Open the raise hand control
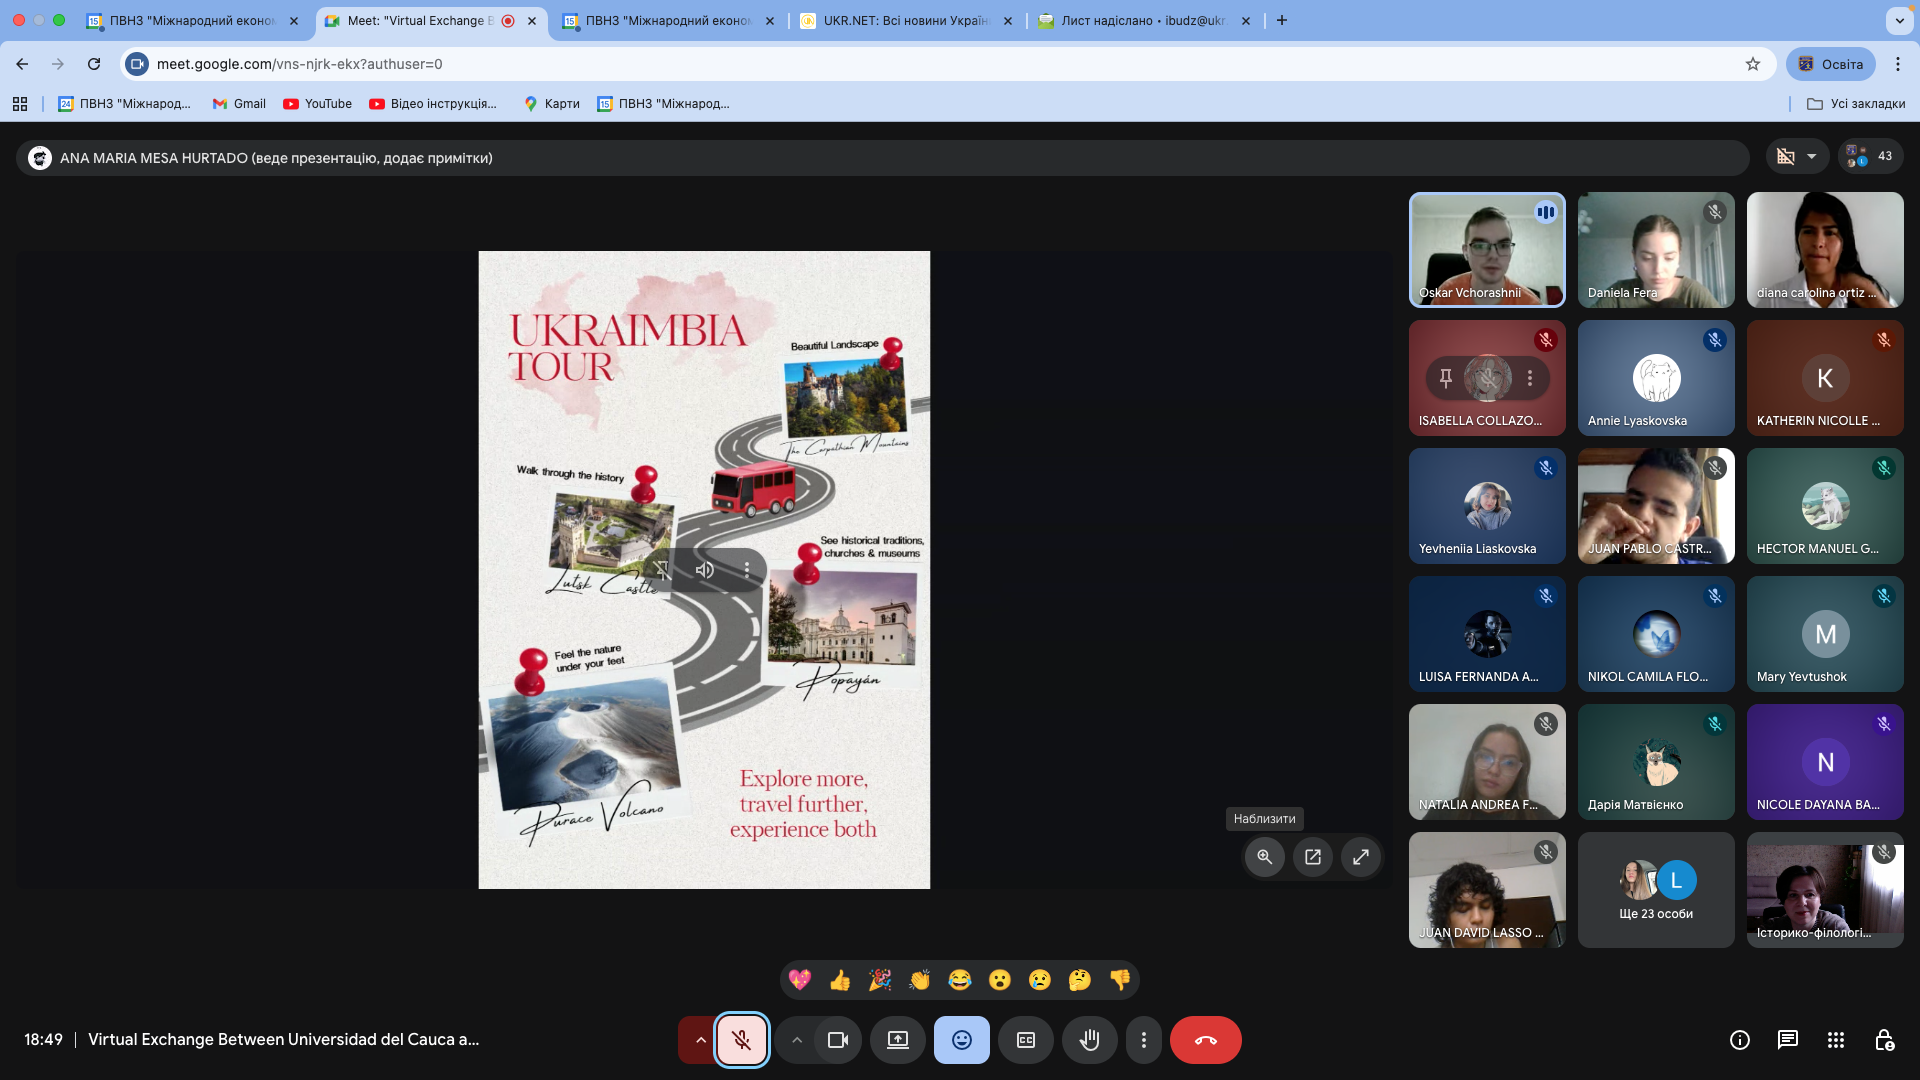Screen dimensions: 1920x1080 tap(1089, 1040)
